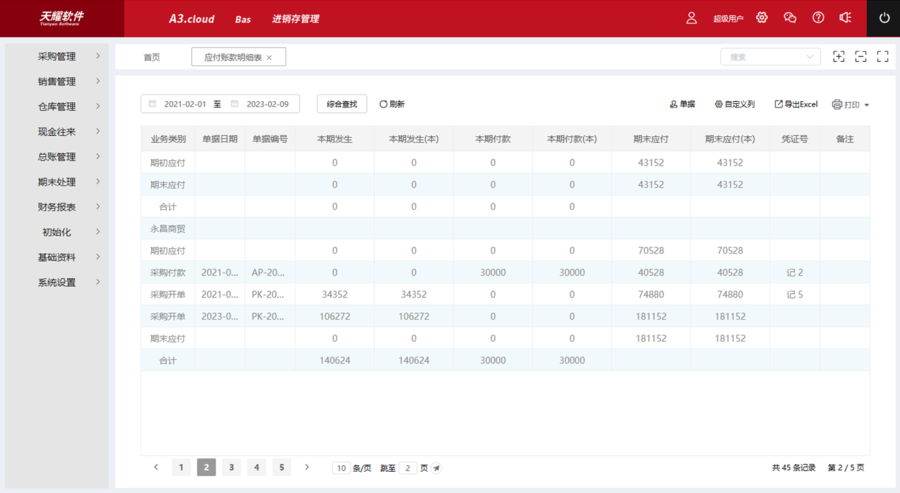Screen dimensions: 900x493
Task: Close the 应付账款明细表 tab
Action: (x=269, y=58)
